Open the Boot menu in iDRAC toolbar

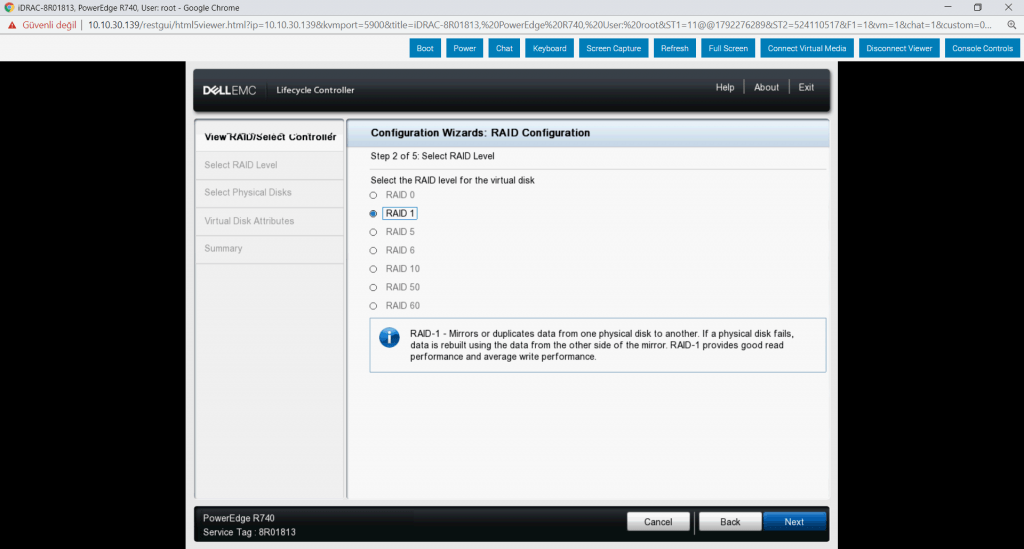click(x=425, y=48)
